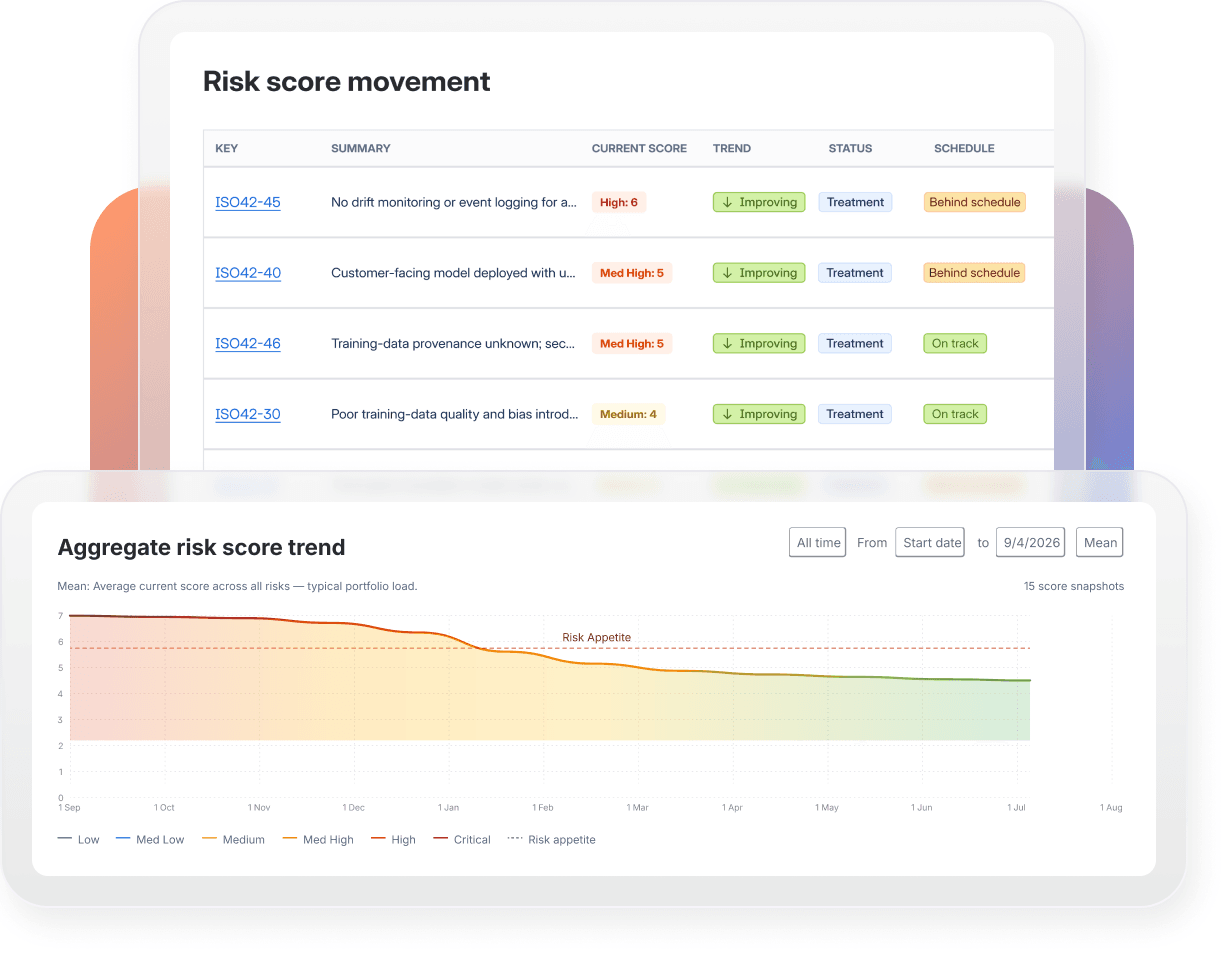The width and height of the screenshot is (1224, 956).
Task: Click Improving trend badge for ISO42-46
Action: click(759, 343)
